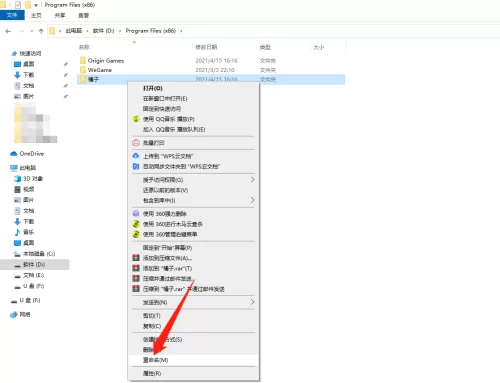Viewport: 500px width, 383px height.
Task: Click the 360 木马云查杀 scan icon
Action: point(136,224)
